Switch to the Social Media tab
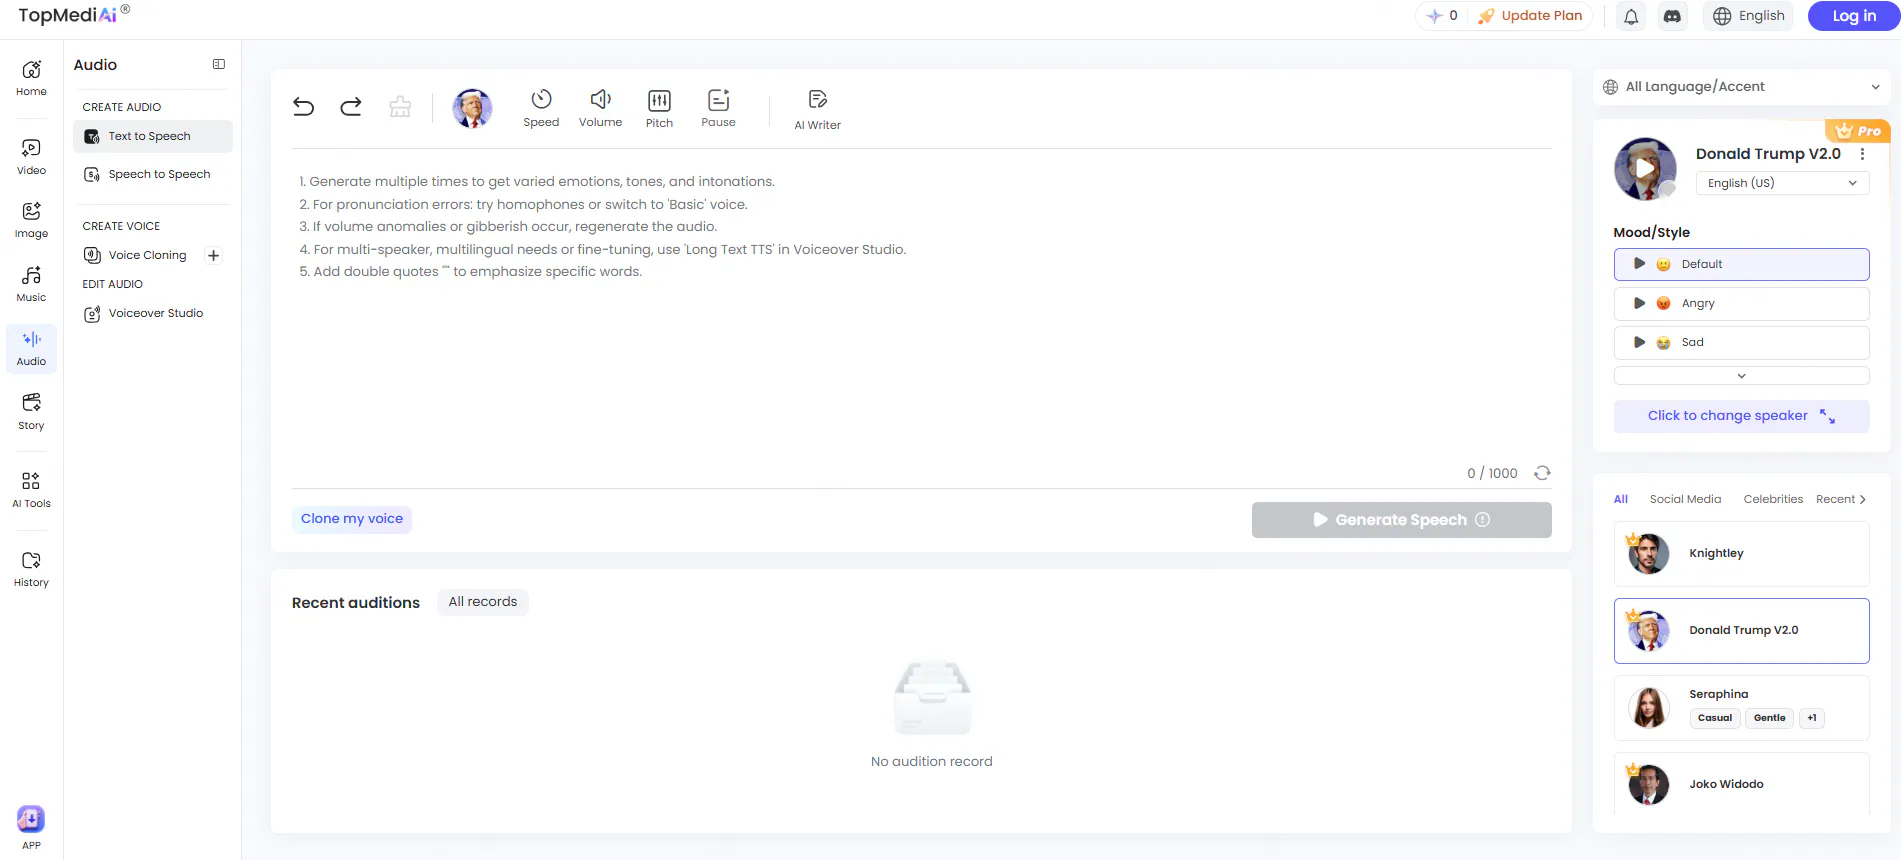The height and width of the screenshot is (860, 1901). click(1685, 500)
